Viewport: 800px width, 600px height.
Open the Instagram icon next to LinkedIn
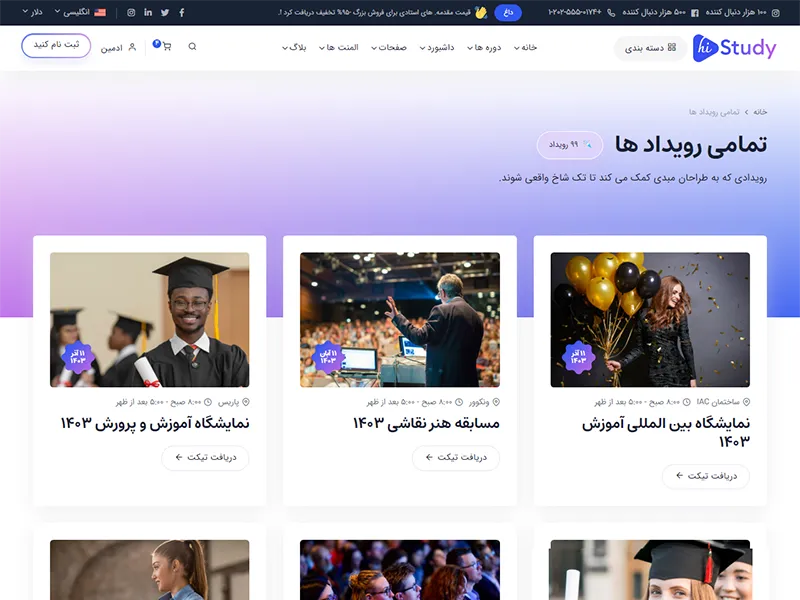tap(131, 13)
